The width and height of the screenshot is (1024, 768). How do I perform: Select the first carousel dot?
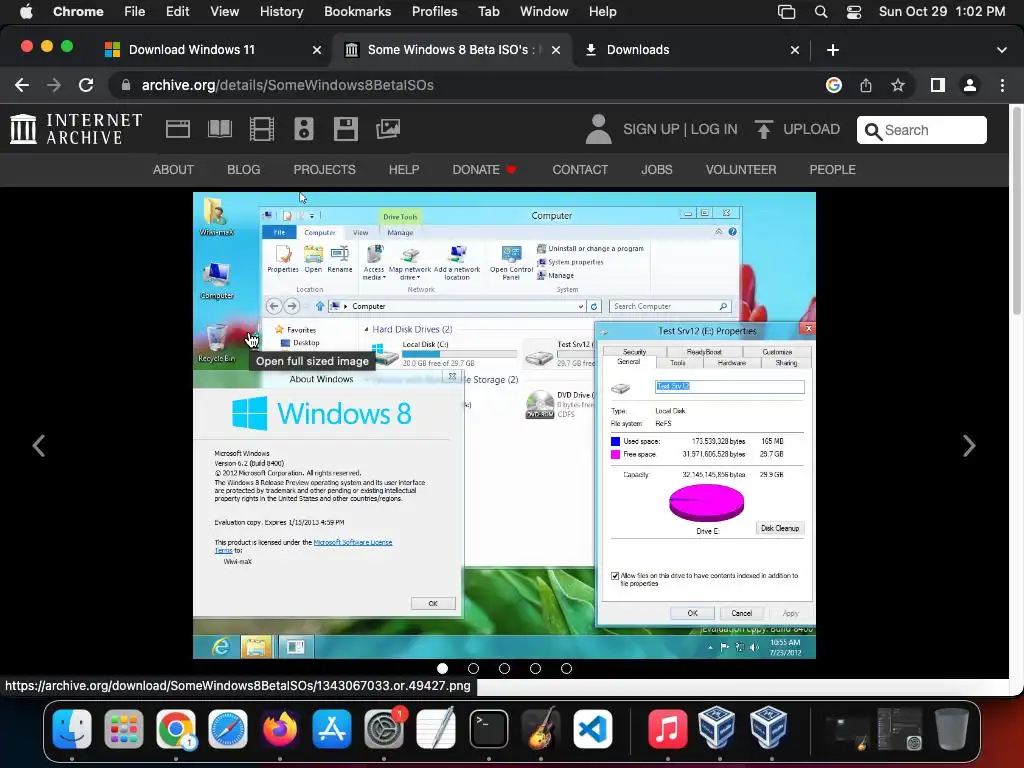pyautogui.click(x=442, y=668)
